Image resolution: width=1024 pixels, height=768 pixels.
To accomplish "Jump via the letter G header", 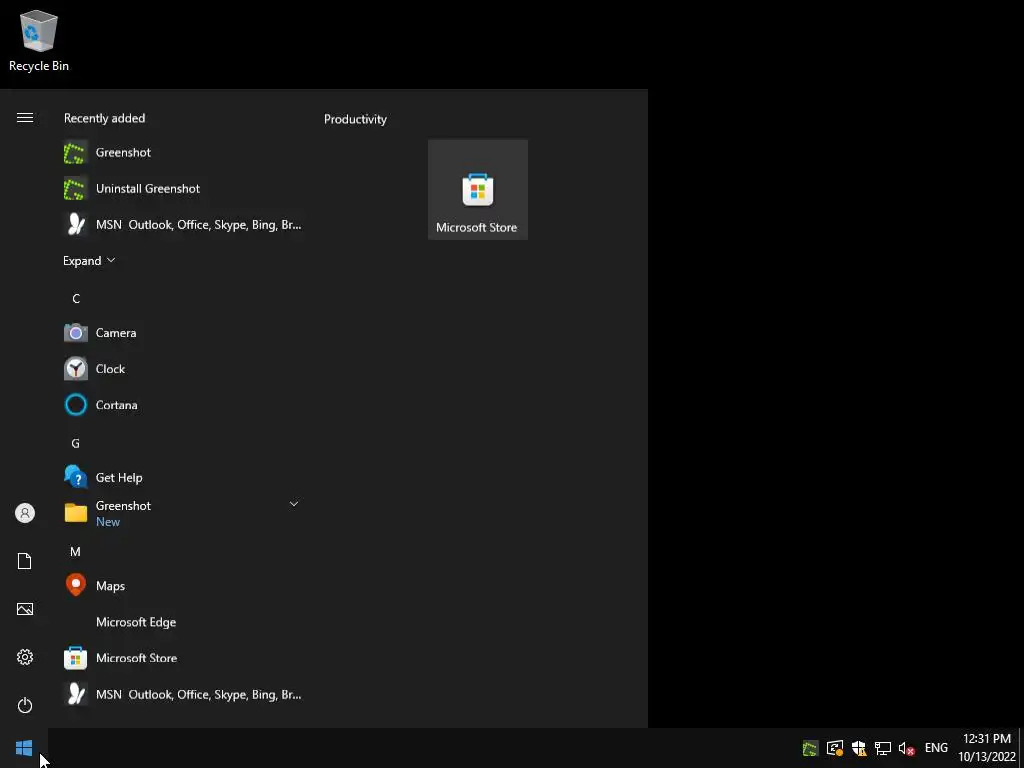I will pos(76,443).
